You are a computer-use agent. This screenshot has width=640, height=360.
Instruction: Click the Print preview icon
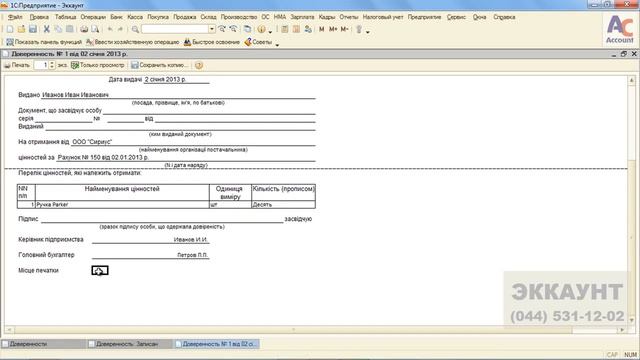95,29
